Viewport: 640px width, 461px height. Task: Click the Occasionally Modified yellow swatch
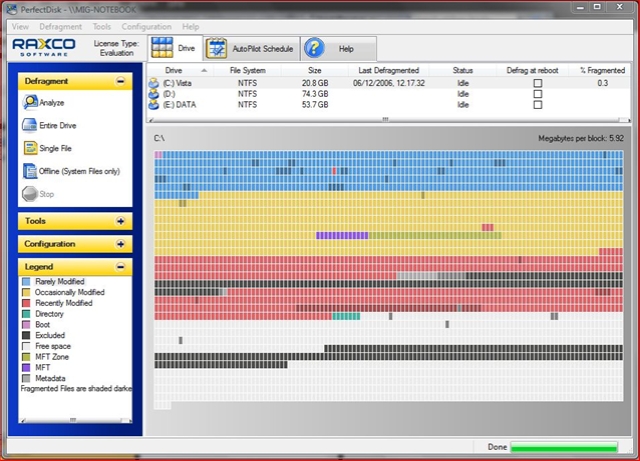pyautogui.click(x=26, y=292)
